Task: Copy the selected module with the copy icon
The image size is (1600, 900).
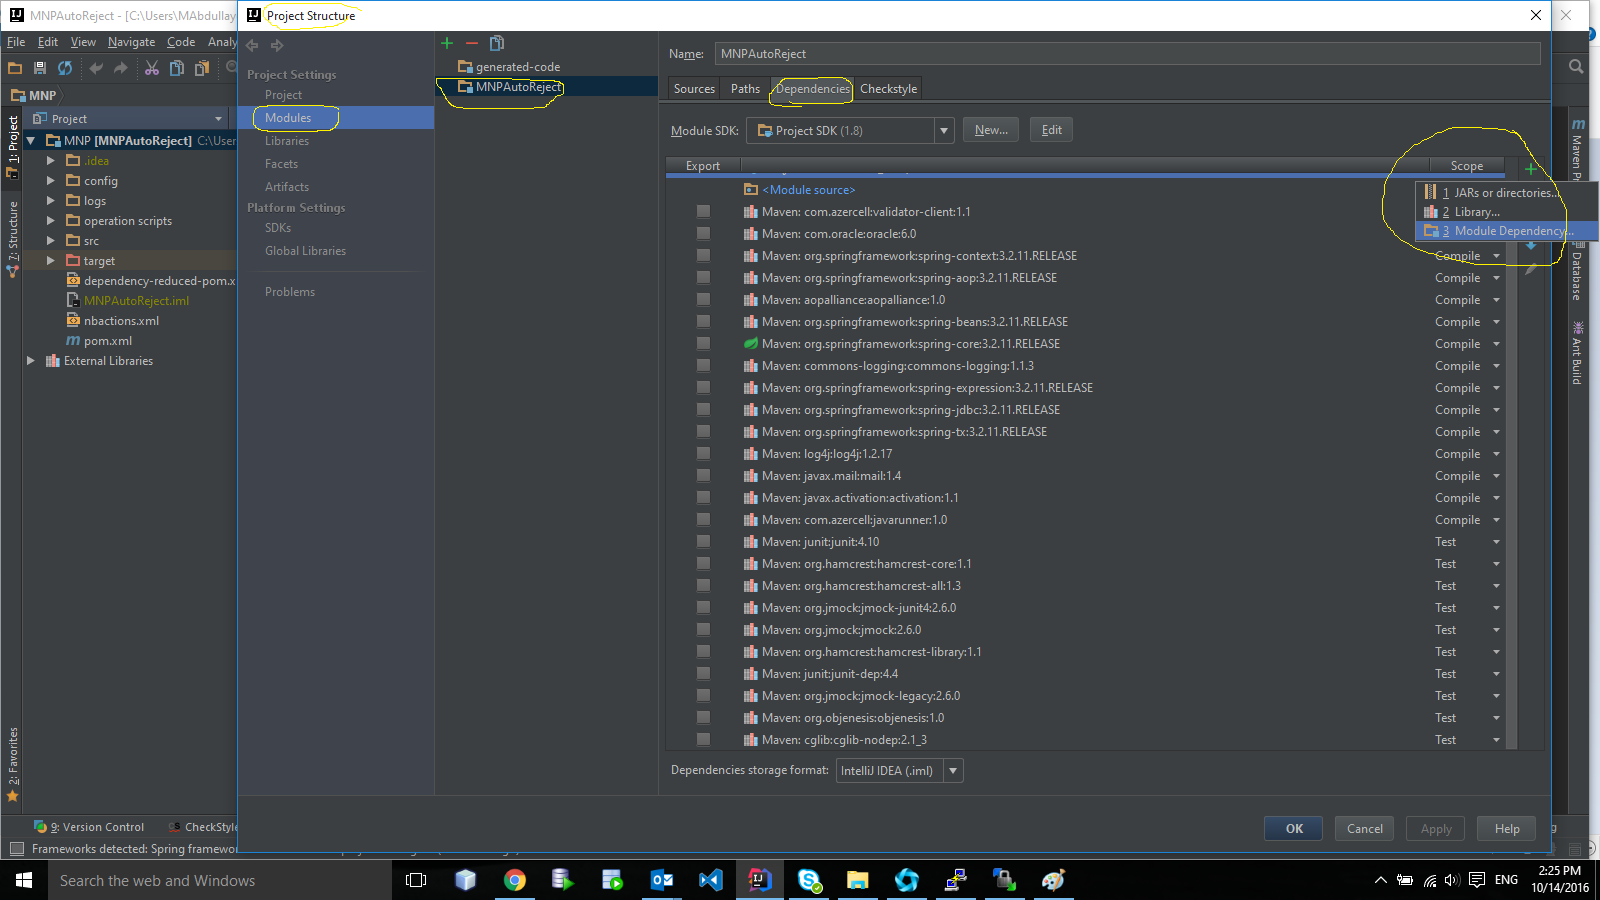Action: pos(497,43)
